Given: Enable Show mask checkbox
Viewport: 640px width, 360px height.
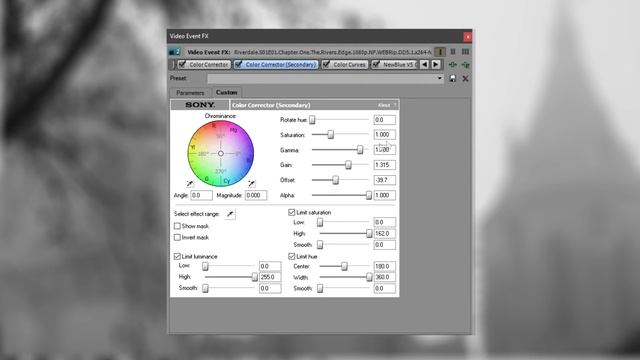Looking at the screenshot, I should [x=177, y=226].
